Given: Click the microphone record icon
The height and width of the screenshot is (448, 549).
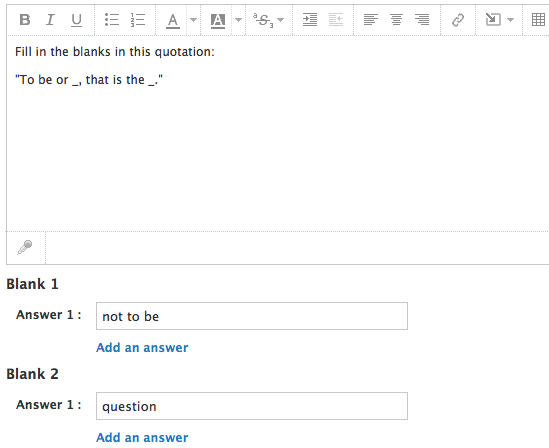Looking at the screenshot, I should tap(25, 247).
